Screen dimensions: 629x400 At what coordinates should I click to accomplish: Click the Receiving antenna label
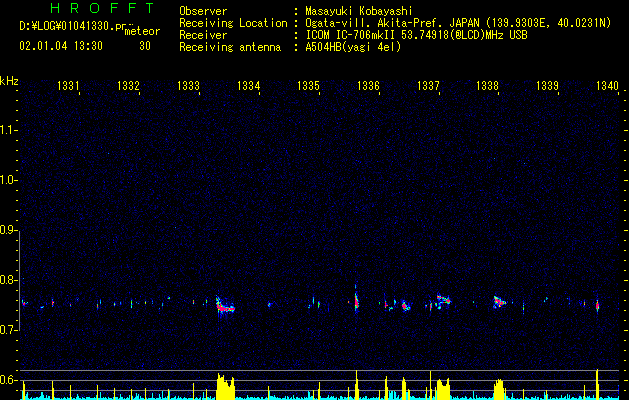[230, 47]
